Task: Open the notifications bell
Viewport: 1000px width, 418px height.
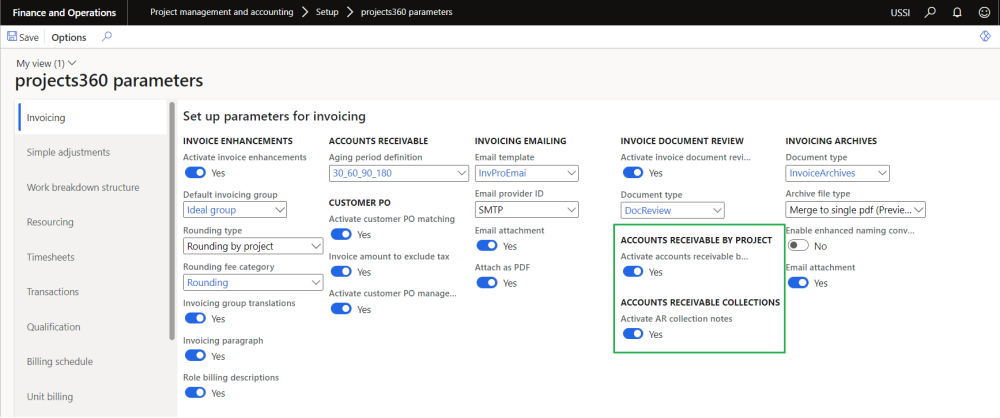Action: click(957, 13)
